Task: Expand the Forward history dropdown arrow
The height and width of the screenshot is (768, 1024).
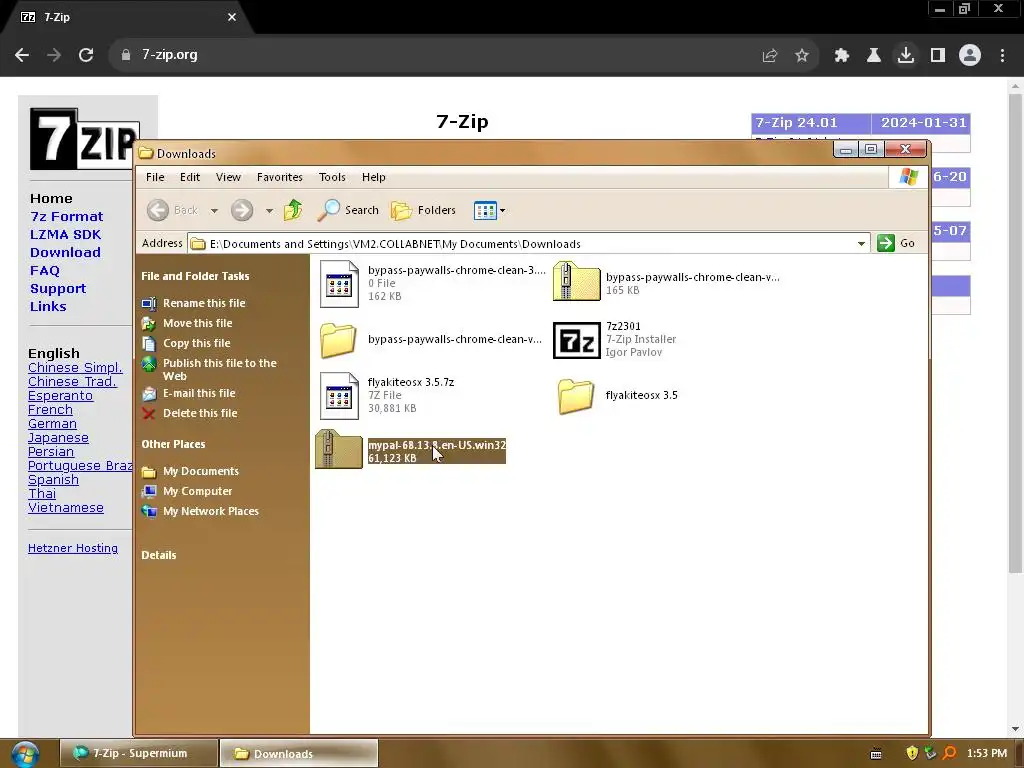Action: [269, 210]
